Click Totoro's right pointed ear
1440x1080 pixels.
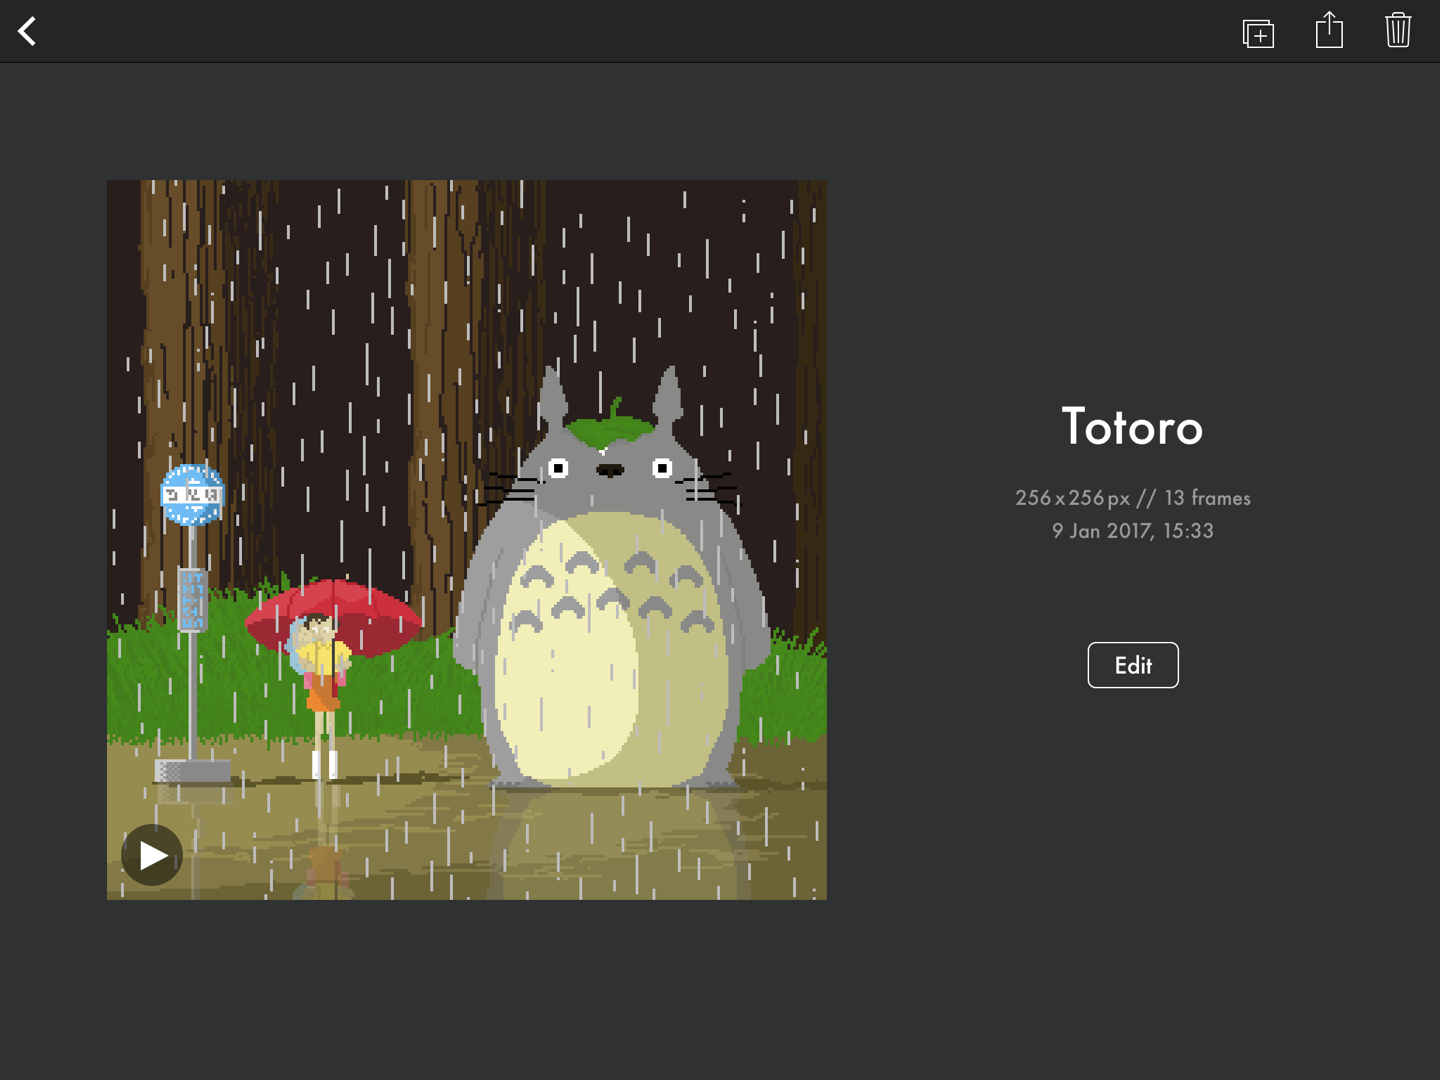click(x=668, y=395)
